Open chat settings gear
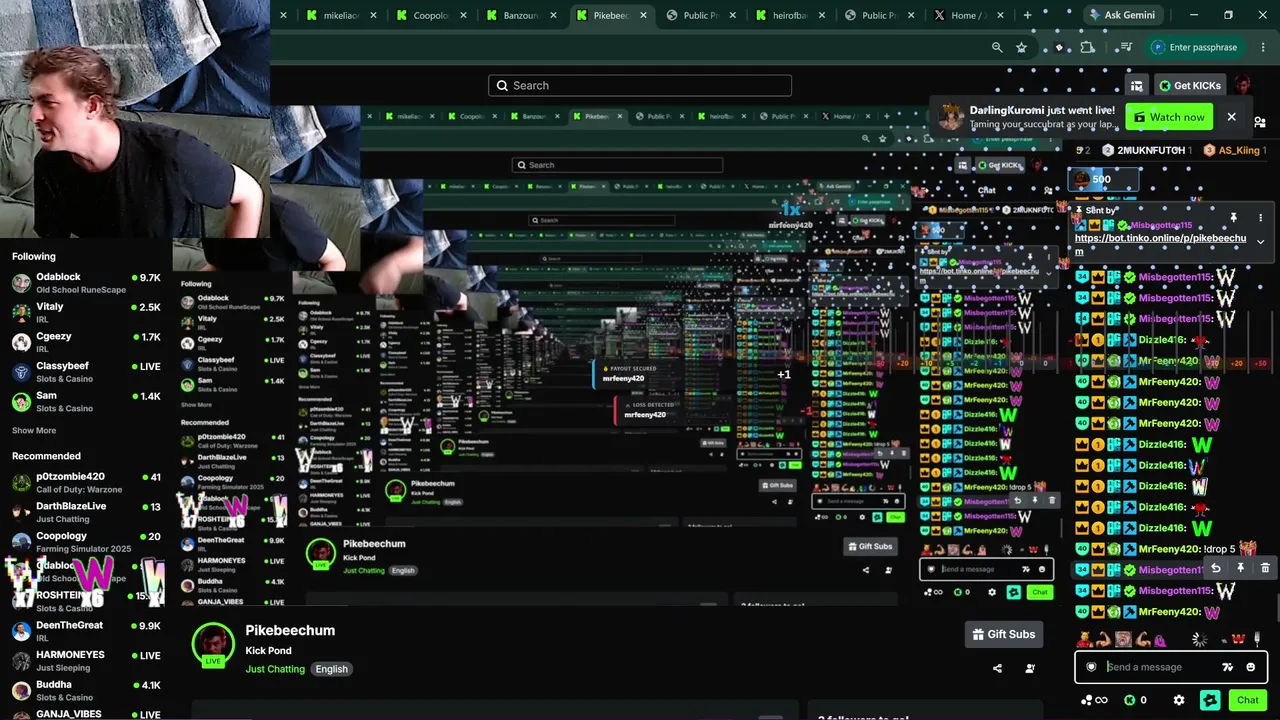Image resolution: width=1280 pixels, height=720 pixels. click(x=1179, y=700)
